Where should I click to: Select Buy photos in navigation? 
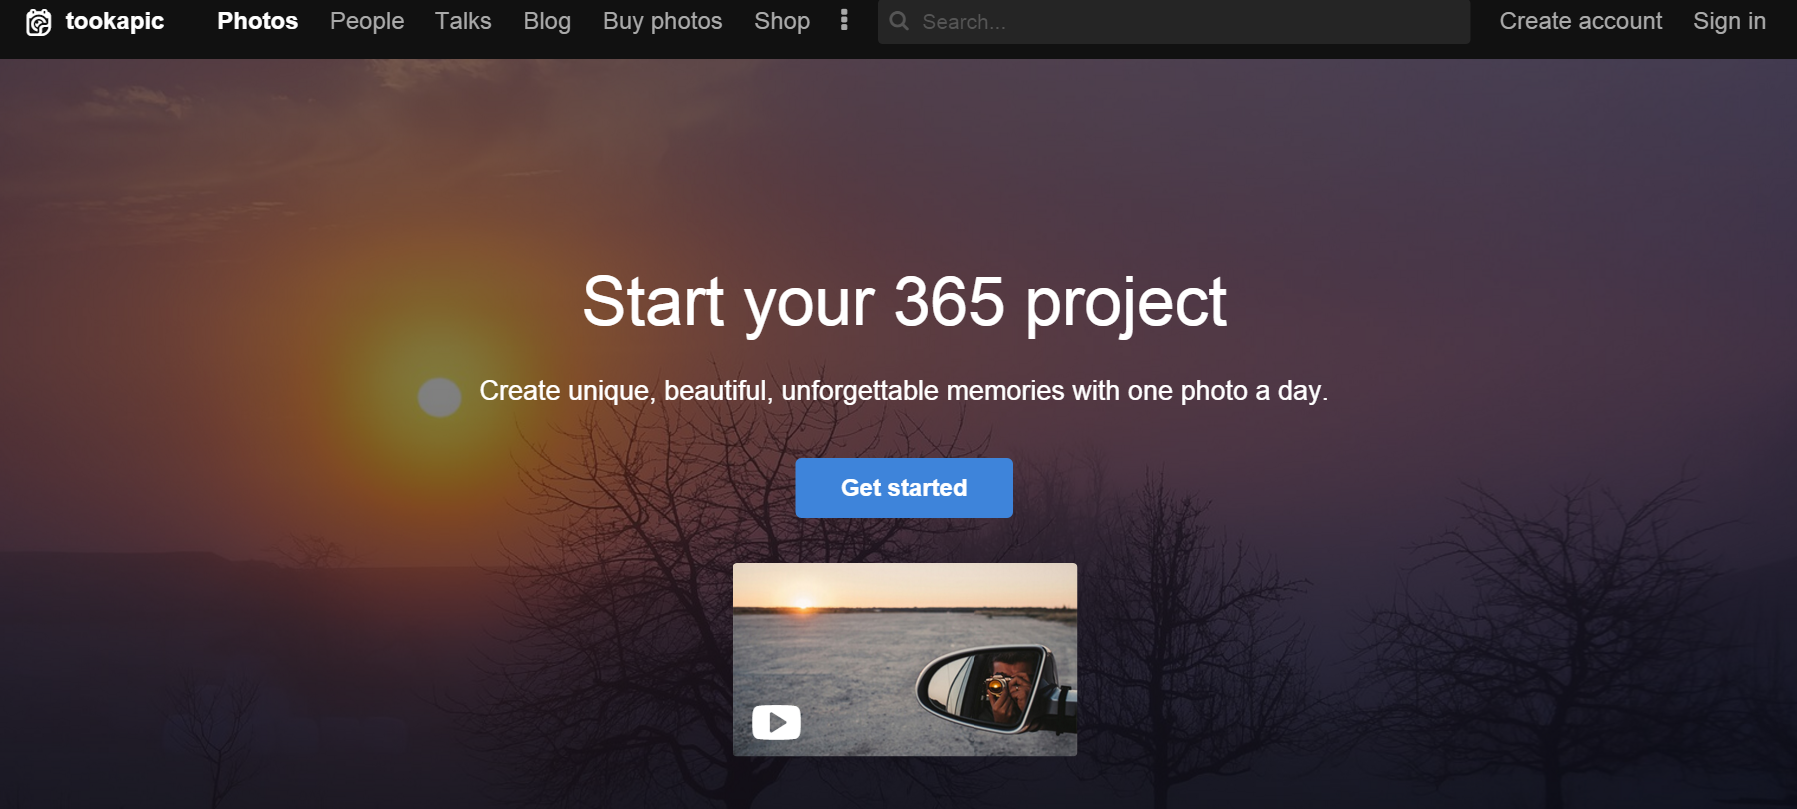[x=662, y=21]
